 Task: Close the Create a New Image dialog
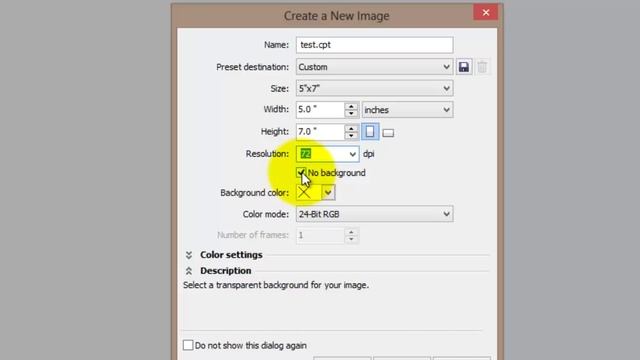[485, 12]
